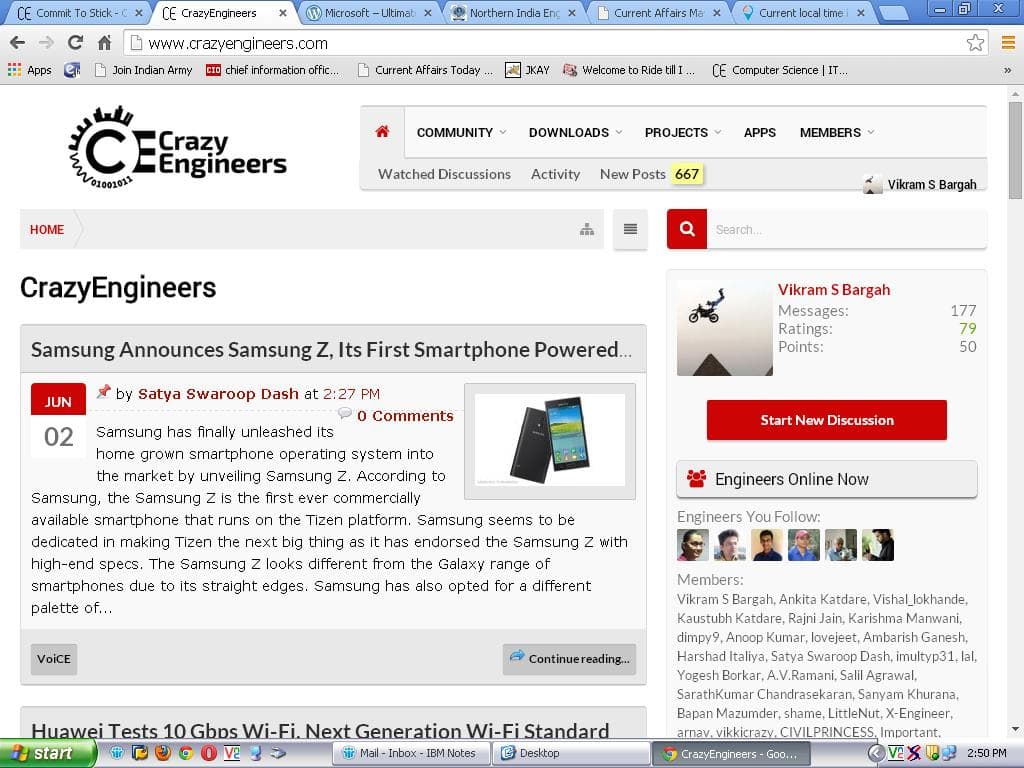Click the Start New Discussion button

(x=827, y=420)
